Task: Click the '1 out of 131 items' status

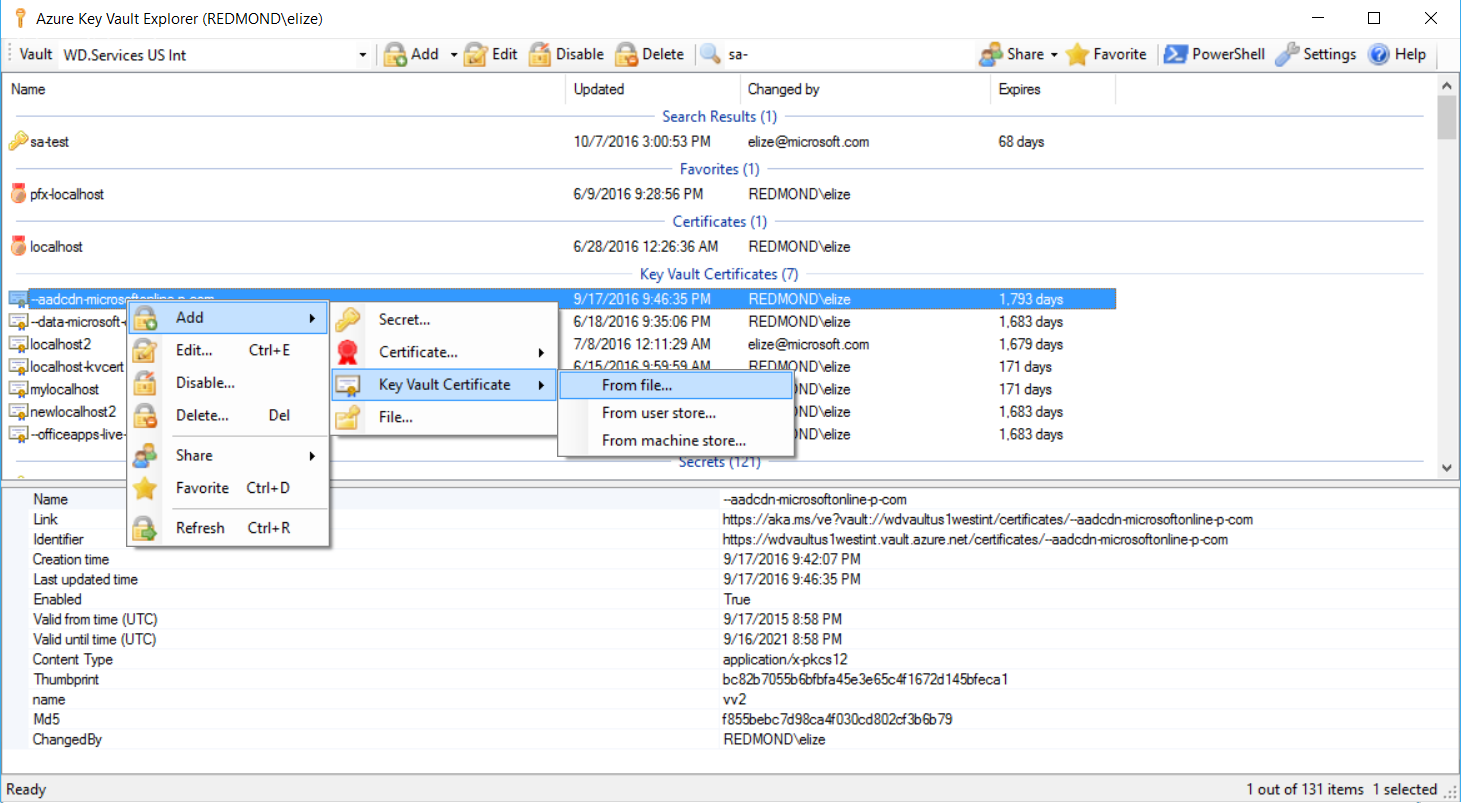Action: coord(1305,789)
